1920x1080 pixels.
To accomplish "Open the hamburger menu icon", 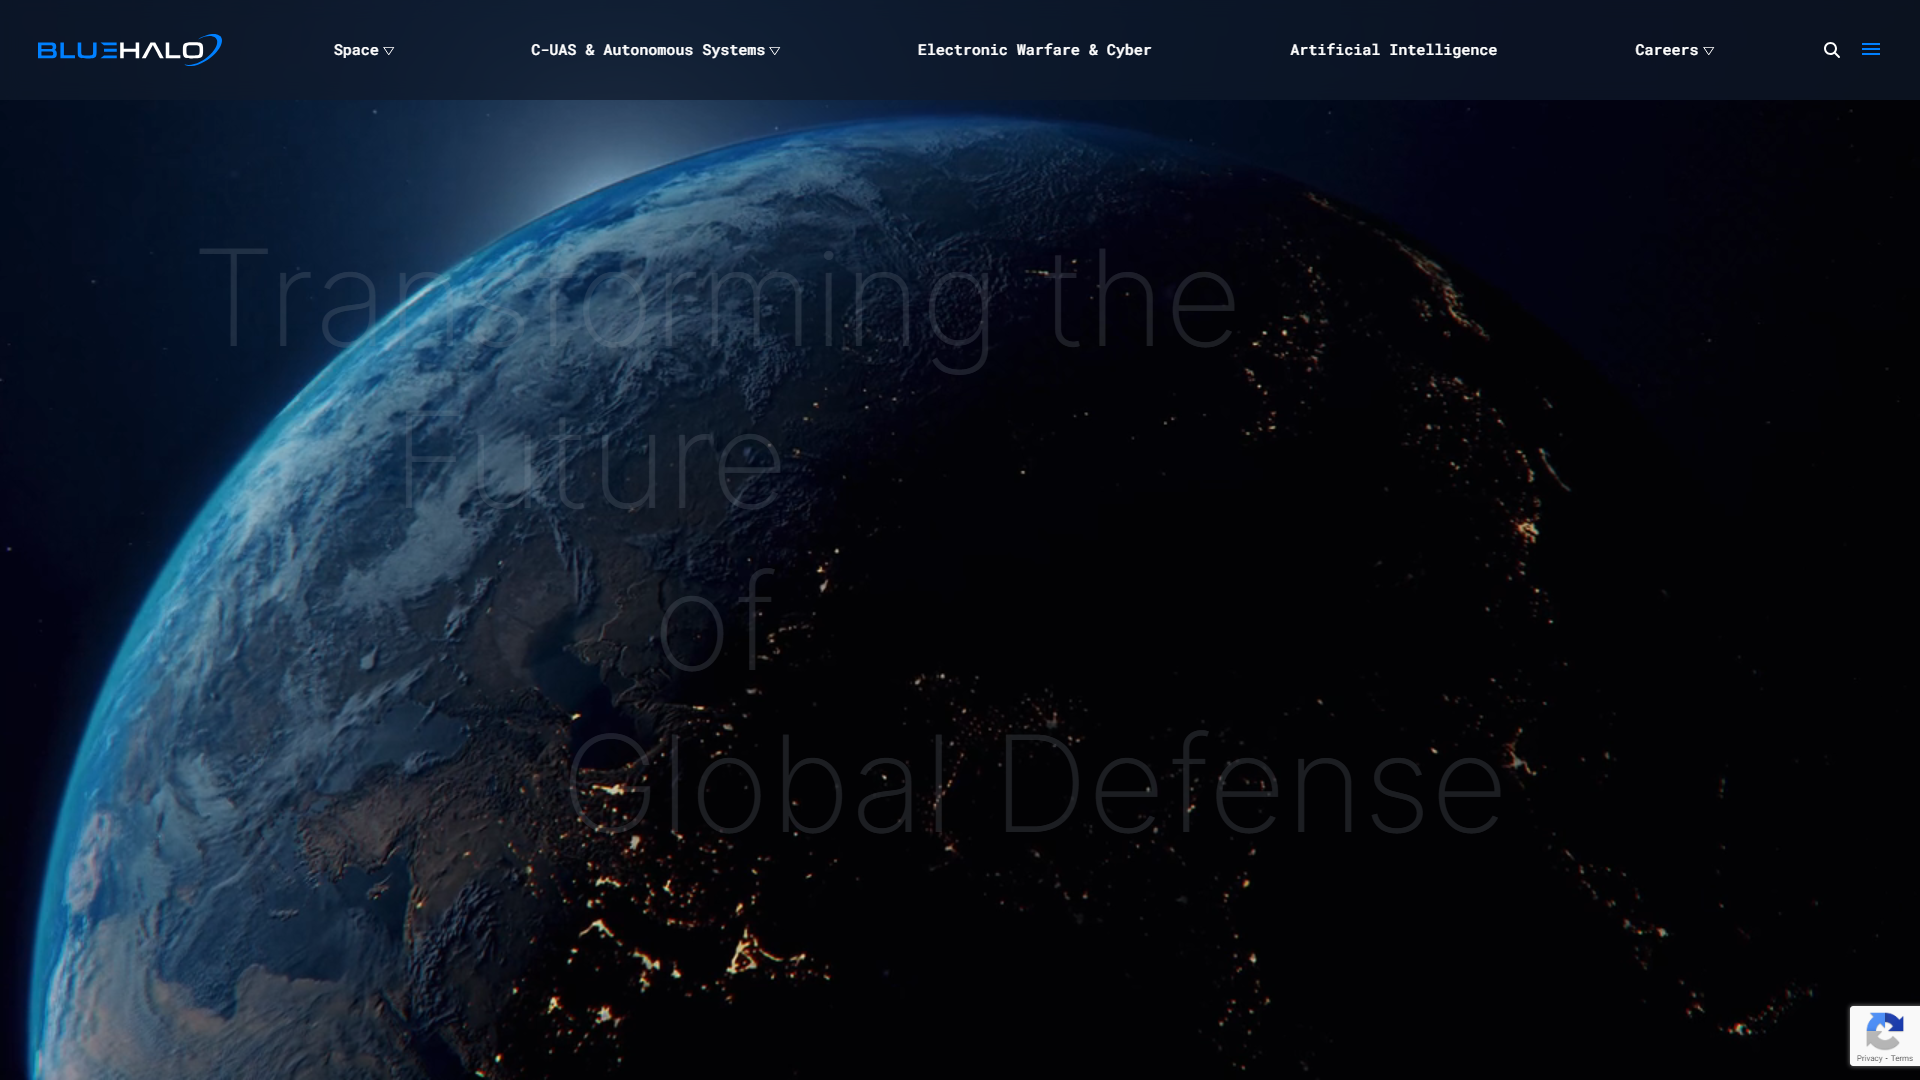I will point(1870,49).
